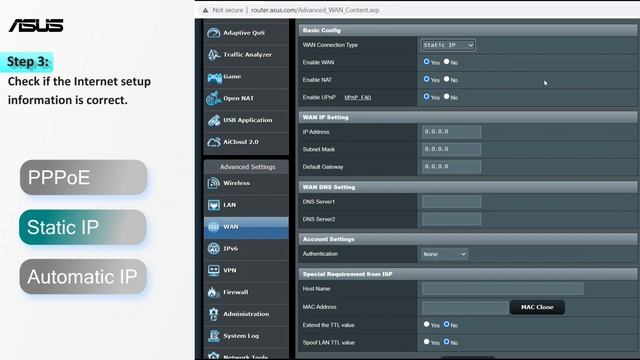Click the DNS Server2 input field

(451, 219)
